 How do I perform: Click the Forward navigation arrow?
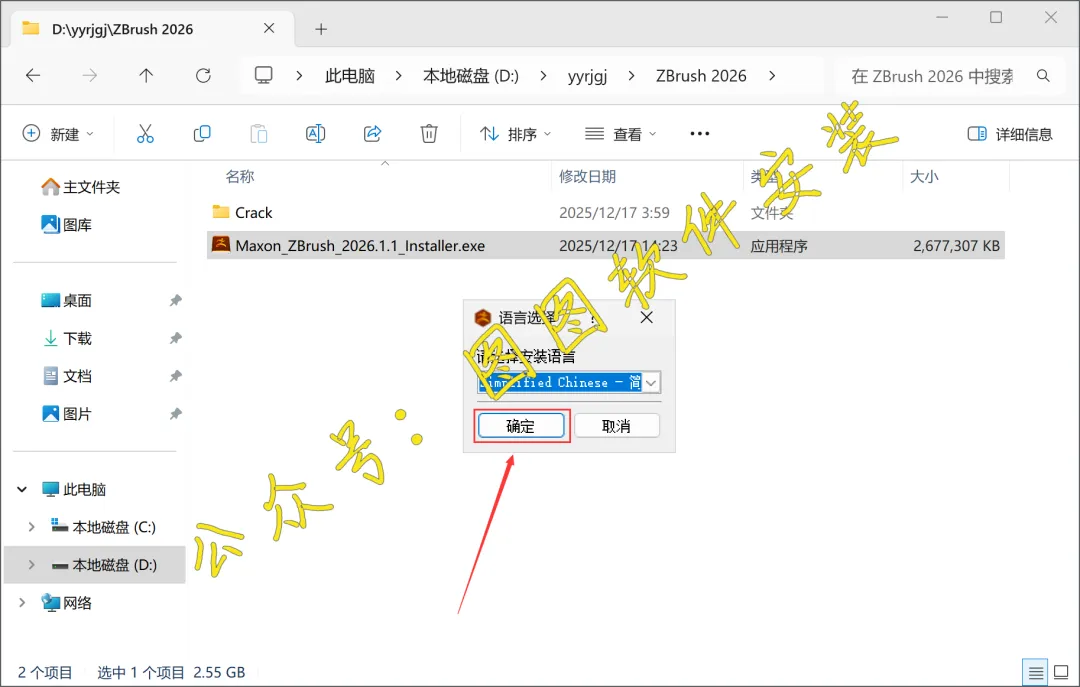coord(90,76)
